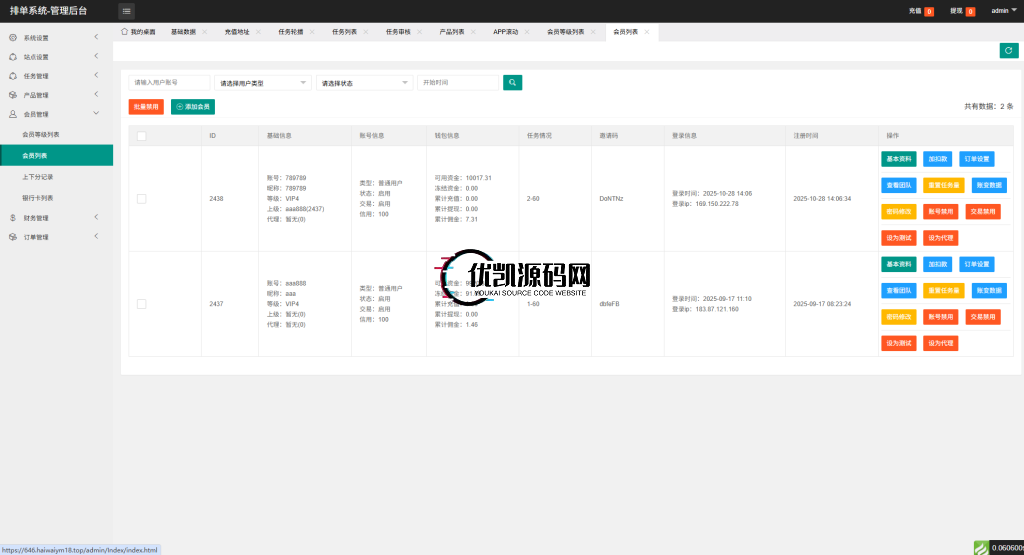Click the 财务管理 icon in sidebar
Viewport: 1024px width, 555px height.
(13, 217)
